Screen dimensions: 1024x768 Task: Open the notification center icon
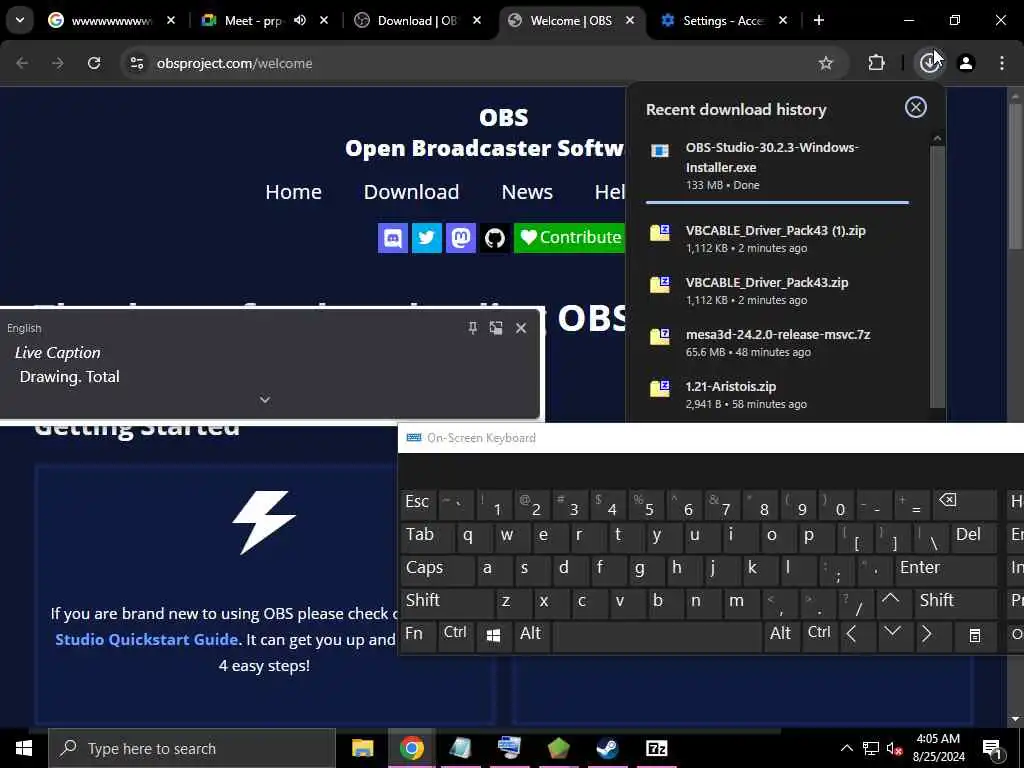992,748
